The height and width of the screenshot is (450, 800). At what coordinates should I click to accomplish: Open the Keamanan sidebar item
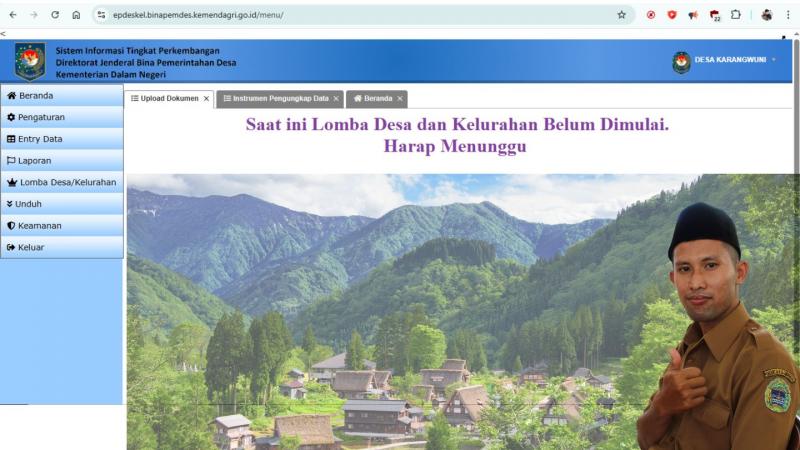point(62,226)
